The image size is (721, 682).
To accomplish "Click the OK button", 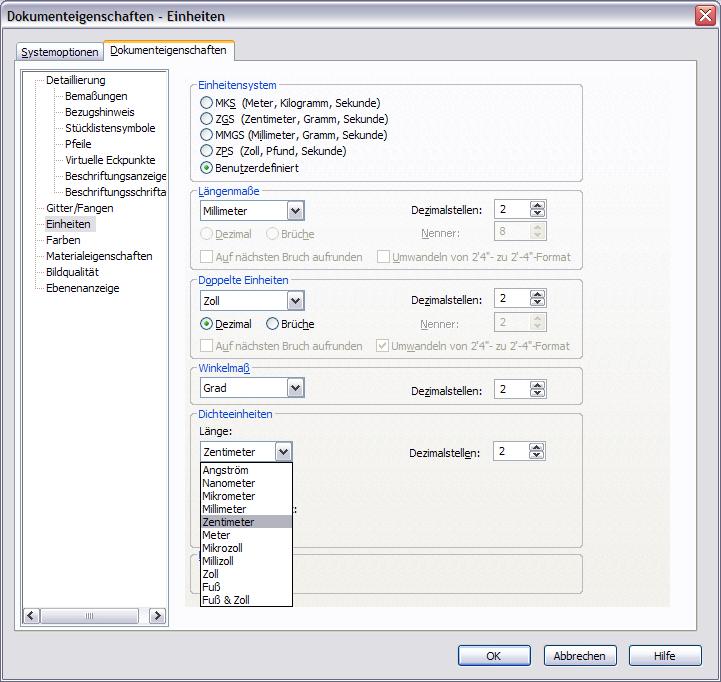I will 494,656.
